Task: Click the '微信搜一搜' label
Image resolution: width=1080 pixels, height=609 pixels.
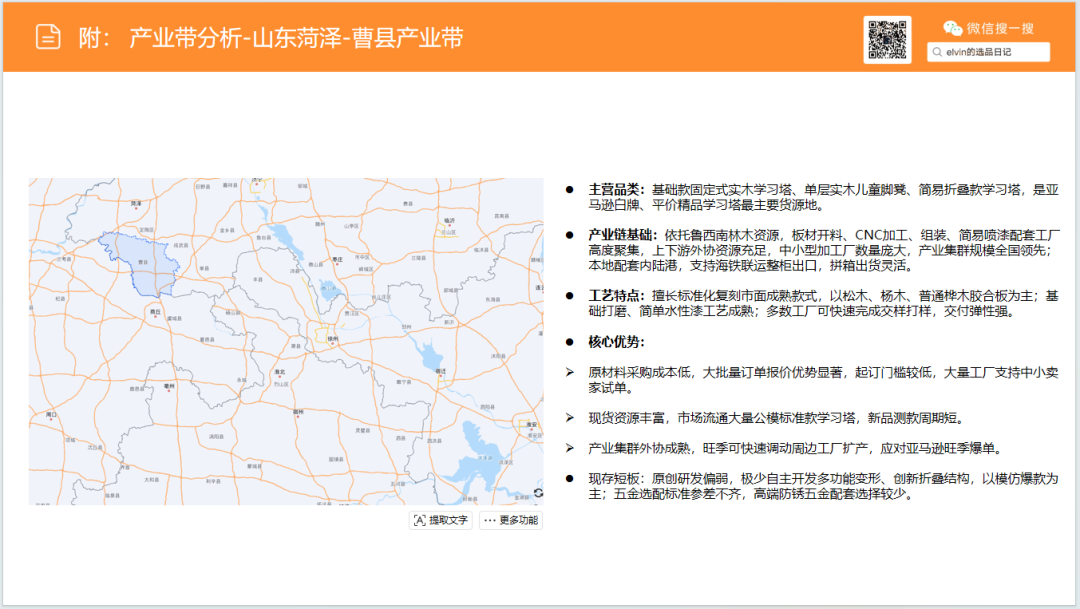Action: point(1000,28)
